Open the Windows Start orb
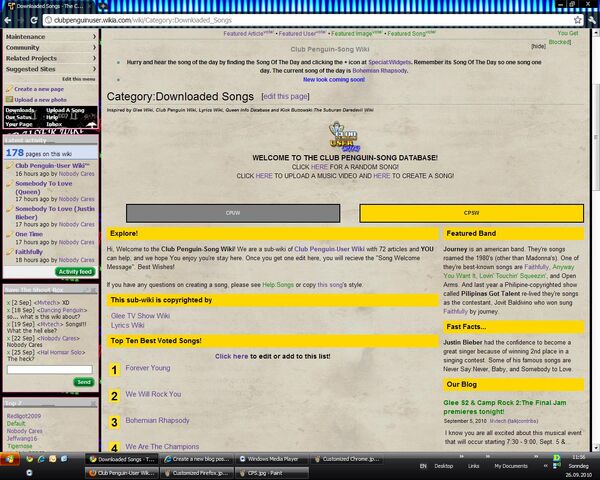Viewport: 600px width, 480px height. (9, 459)
